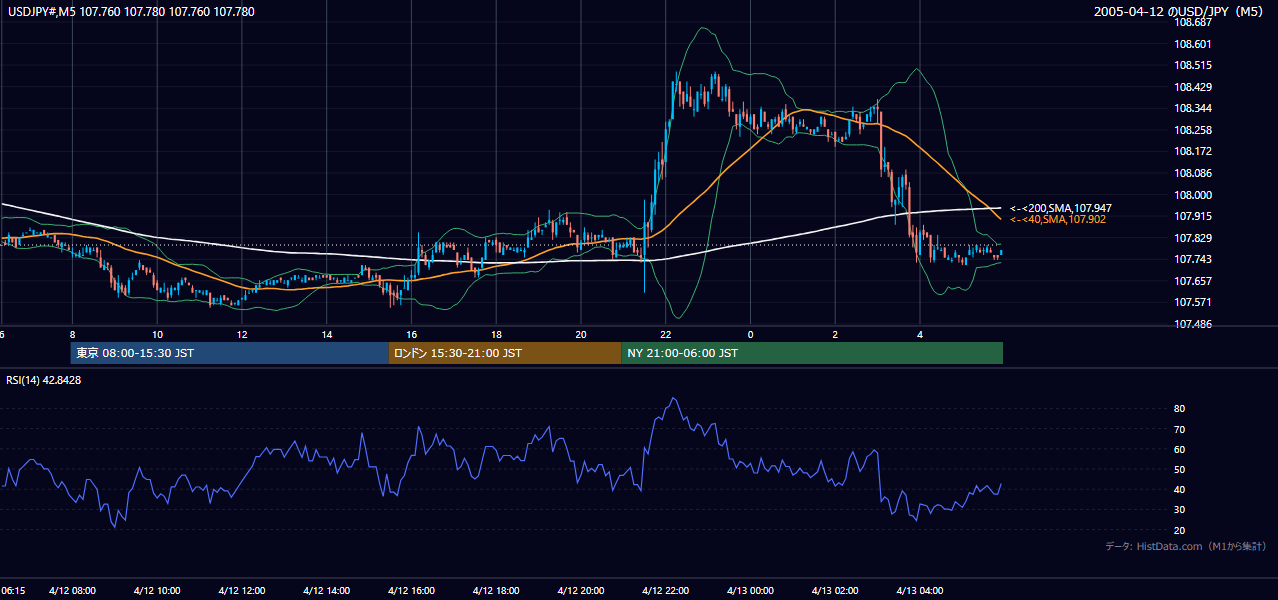Click hour label 12 under price chart
Image resolution: width=1278 pixels, height=600 pixels.
(x=242, y=334)
